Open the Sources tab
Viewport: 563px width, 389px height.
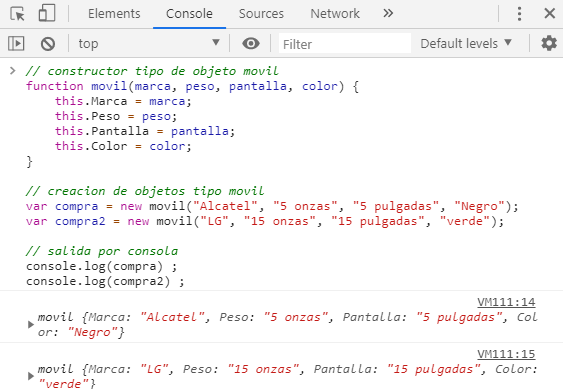pyautogui.click(x=261, y=14)
